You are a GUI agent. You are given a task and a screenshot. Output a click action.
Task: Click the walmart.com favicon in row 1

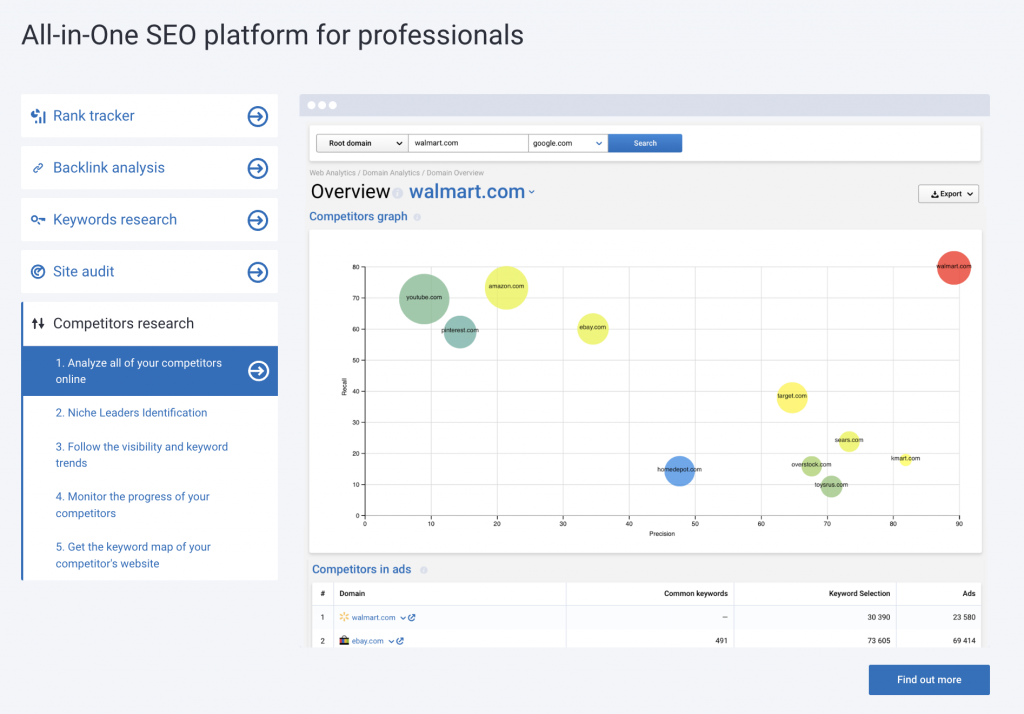344,617
